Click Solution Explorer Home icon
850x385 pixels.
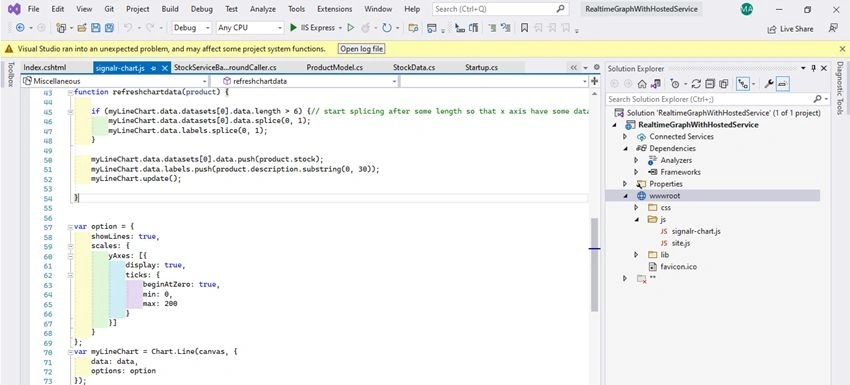tap(642, 84)
